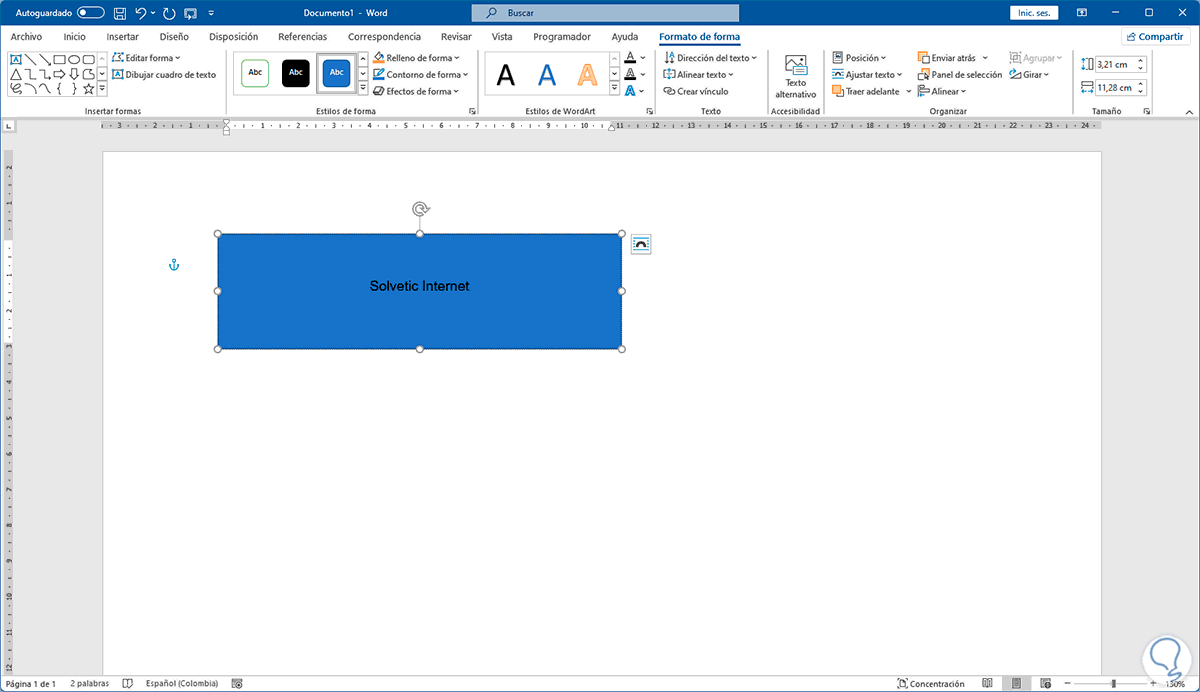Open the Estilos de forma dialog launcher

click(x=472, y=111)
